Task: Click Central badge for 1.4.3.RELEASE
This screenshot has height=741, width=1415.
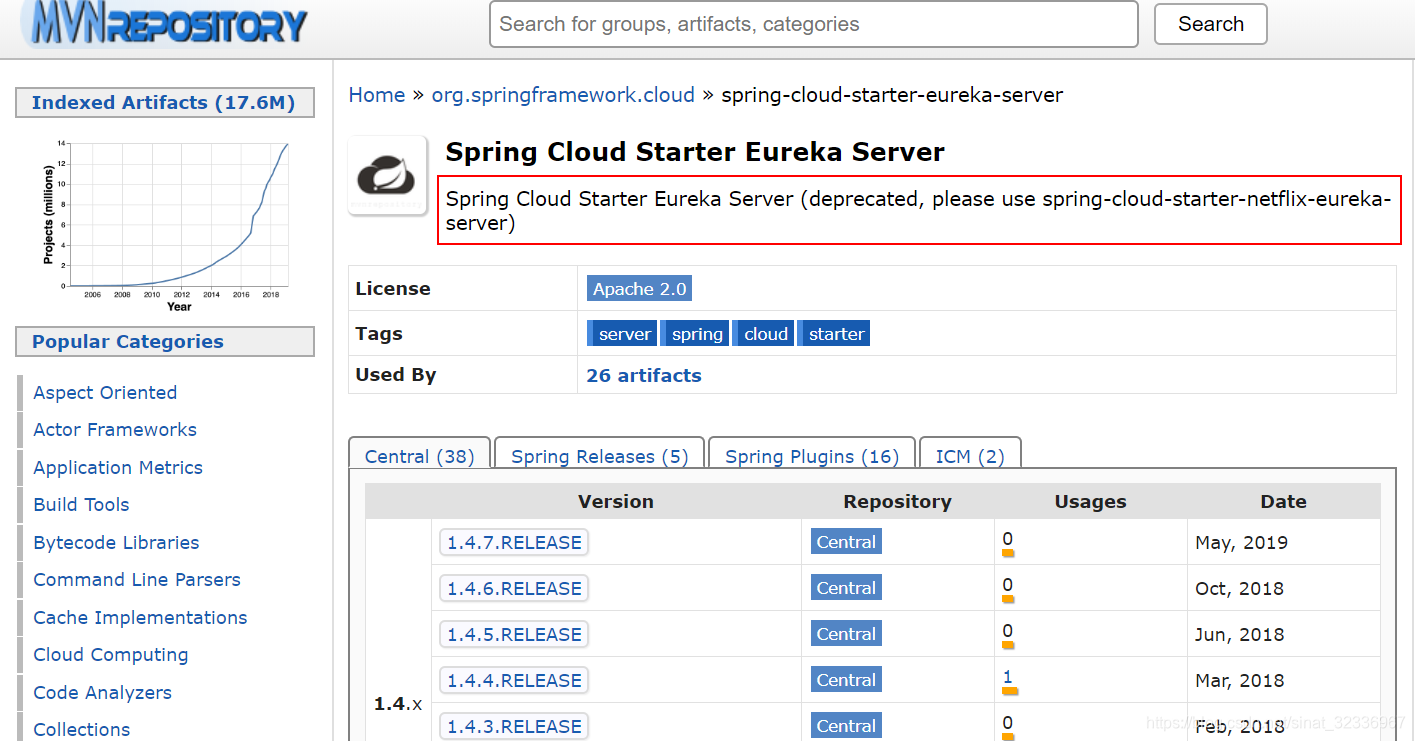Action: [x=846, y=726]
